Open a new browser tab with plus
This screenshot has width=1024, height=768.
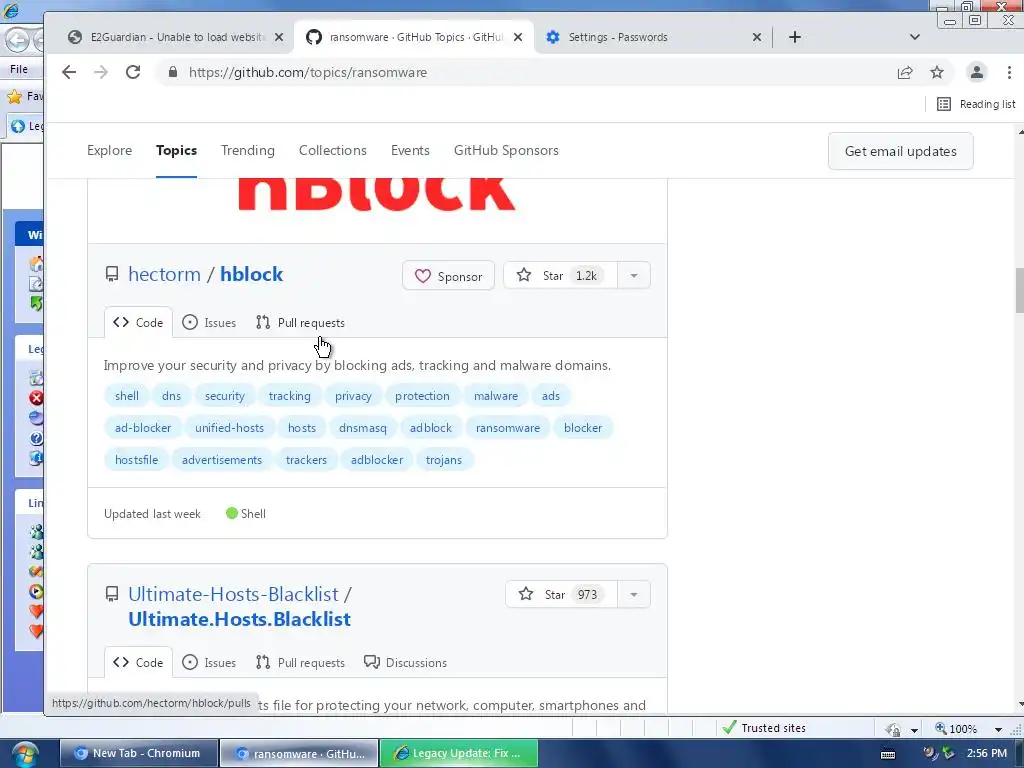coord(795,37)
